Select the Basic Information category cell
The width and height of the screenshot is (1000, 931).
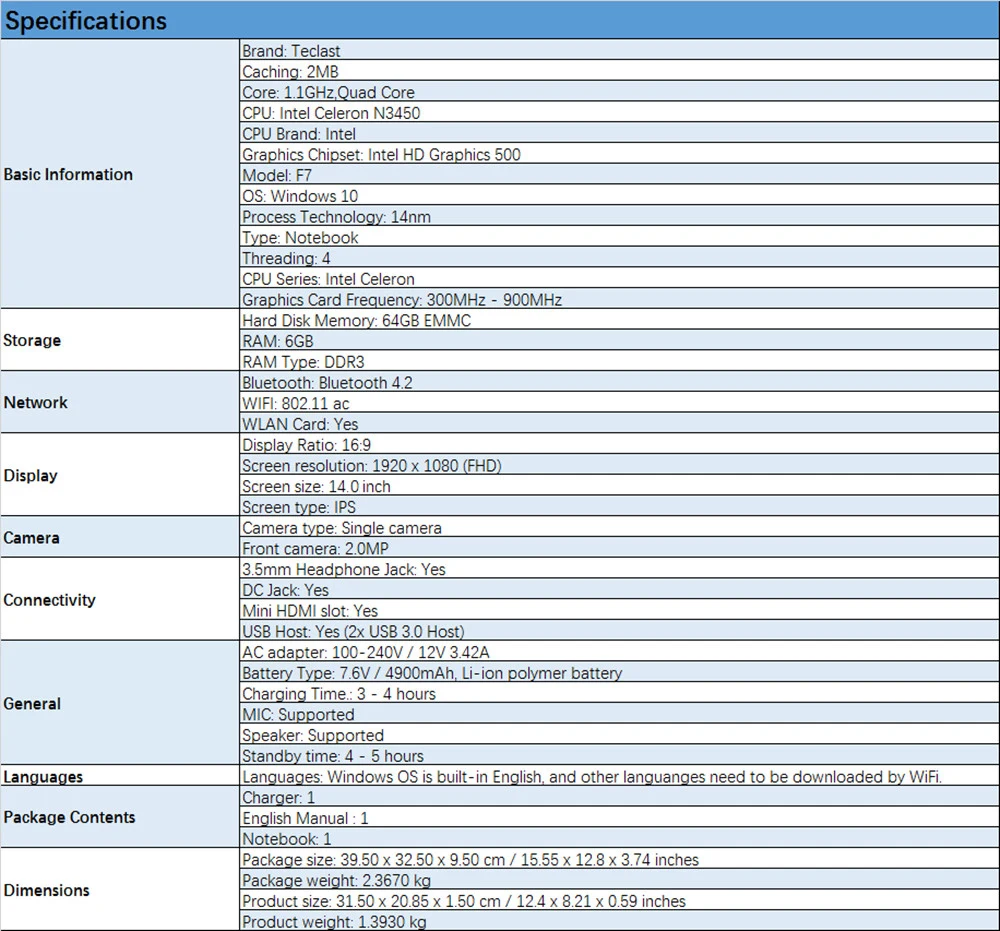[119, 174]
